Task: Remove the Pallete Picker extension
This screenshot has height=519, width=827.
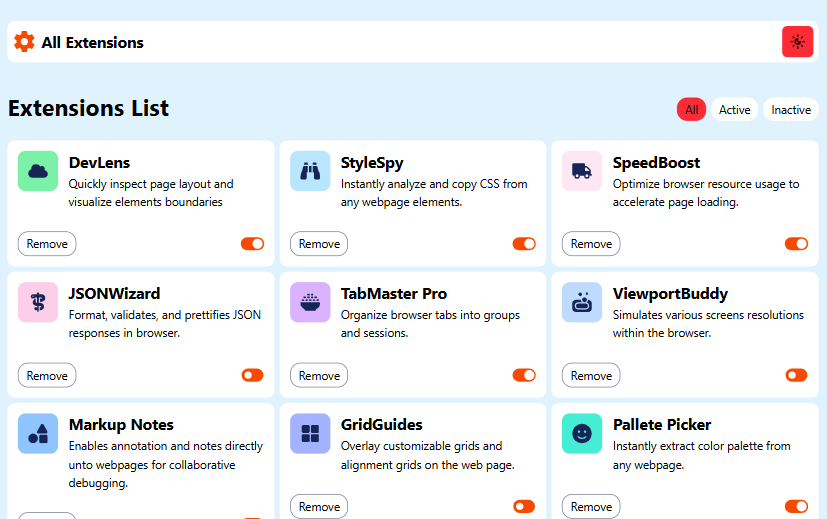Action: (x=591, y=506)
